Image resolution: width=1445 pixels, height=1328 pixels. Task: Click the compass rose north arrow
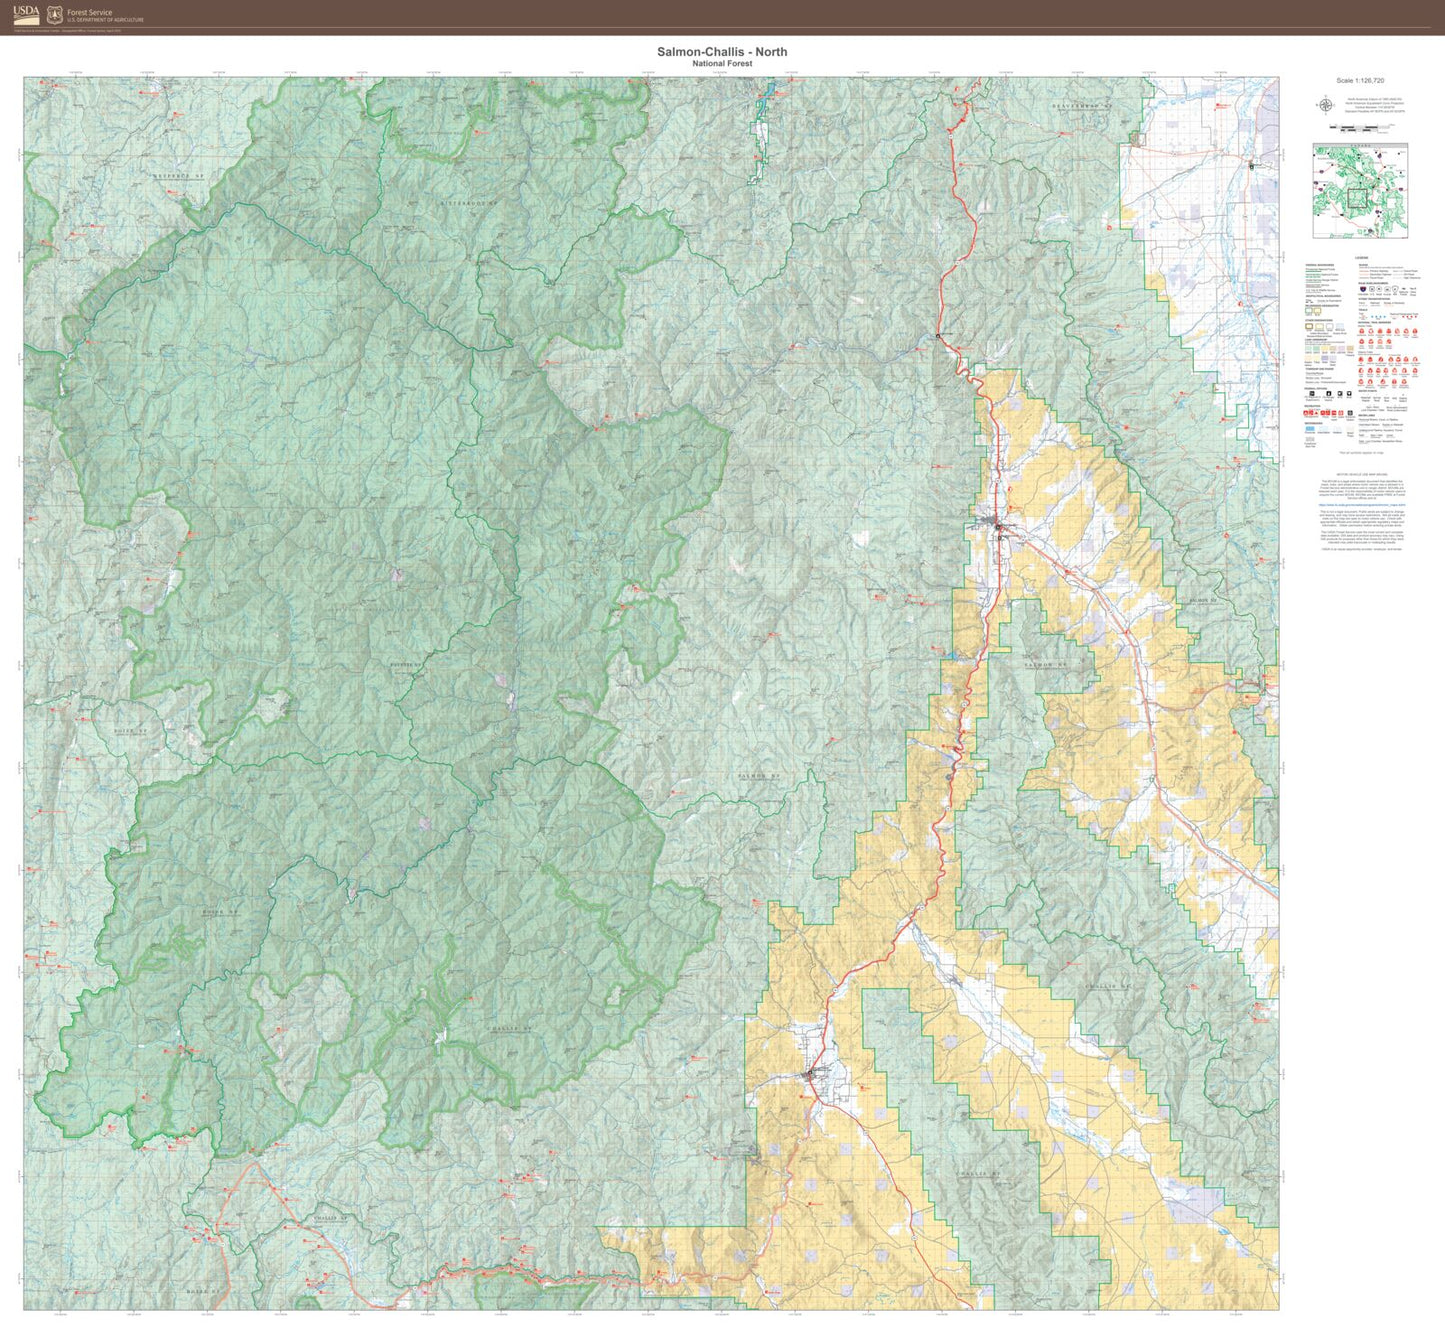tap(1326, 105)
